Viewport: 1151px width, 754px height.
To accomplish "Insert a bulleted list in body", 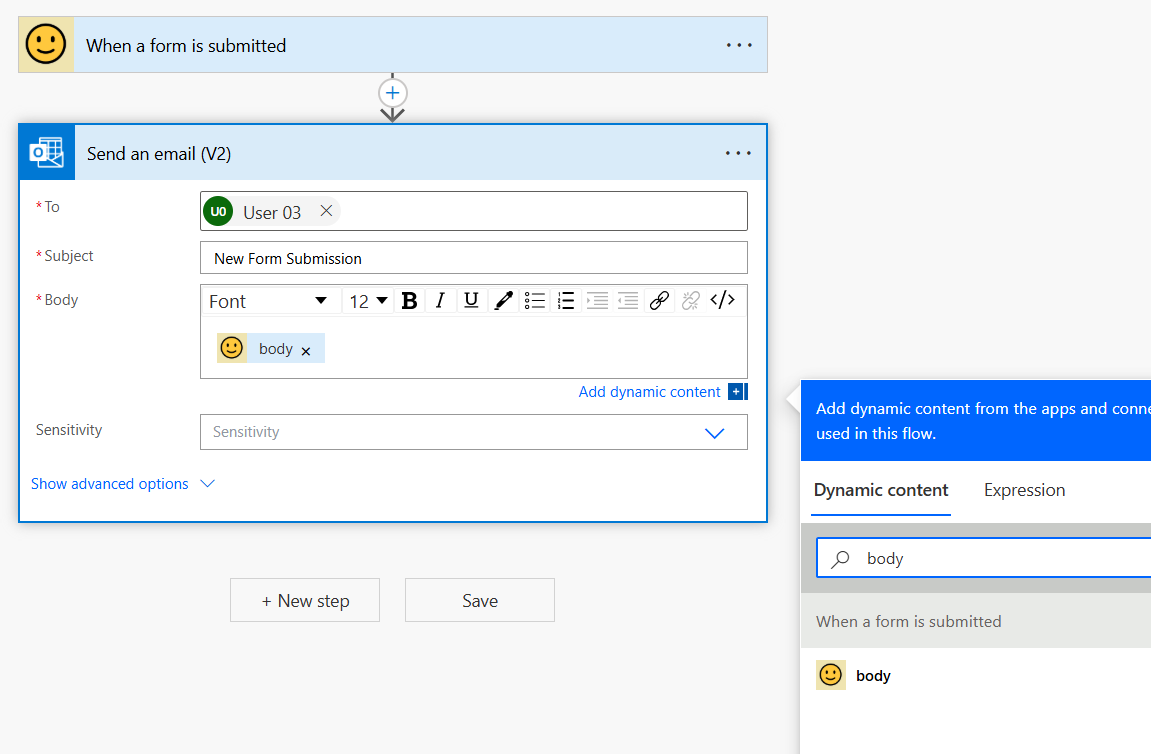I will 535,301.
